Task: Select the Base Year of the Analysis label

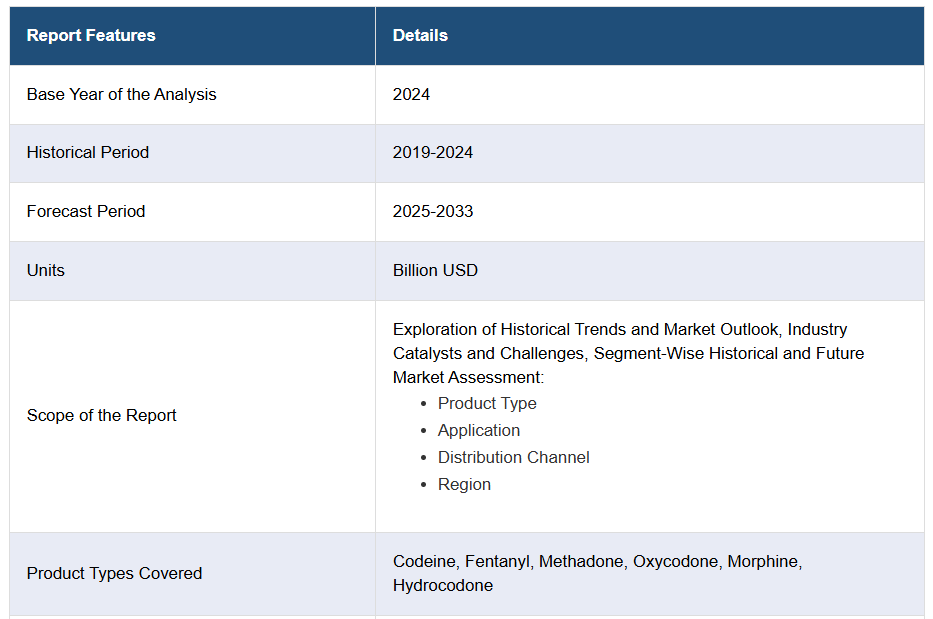Action: coord(121,94)
